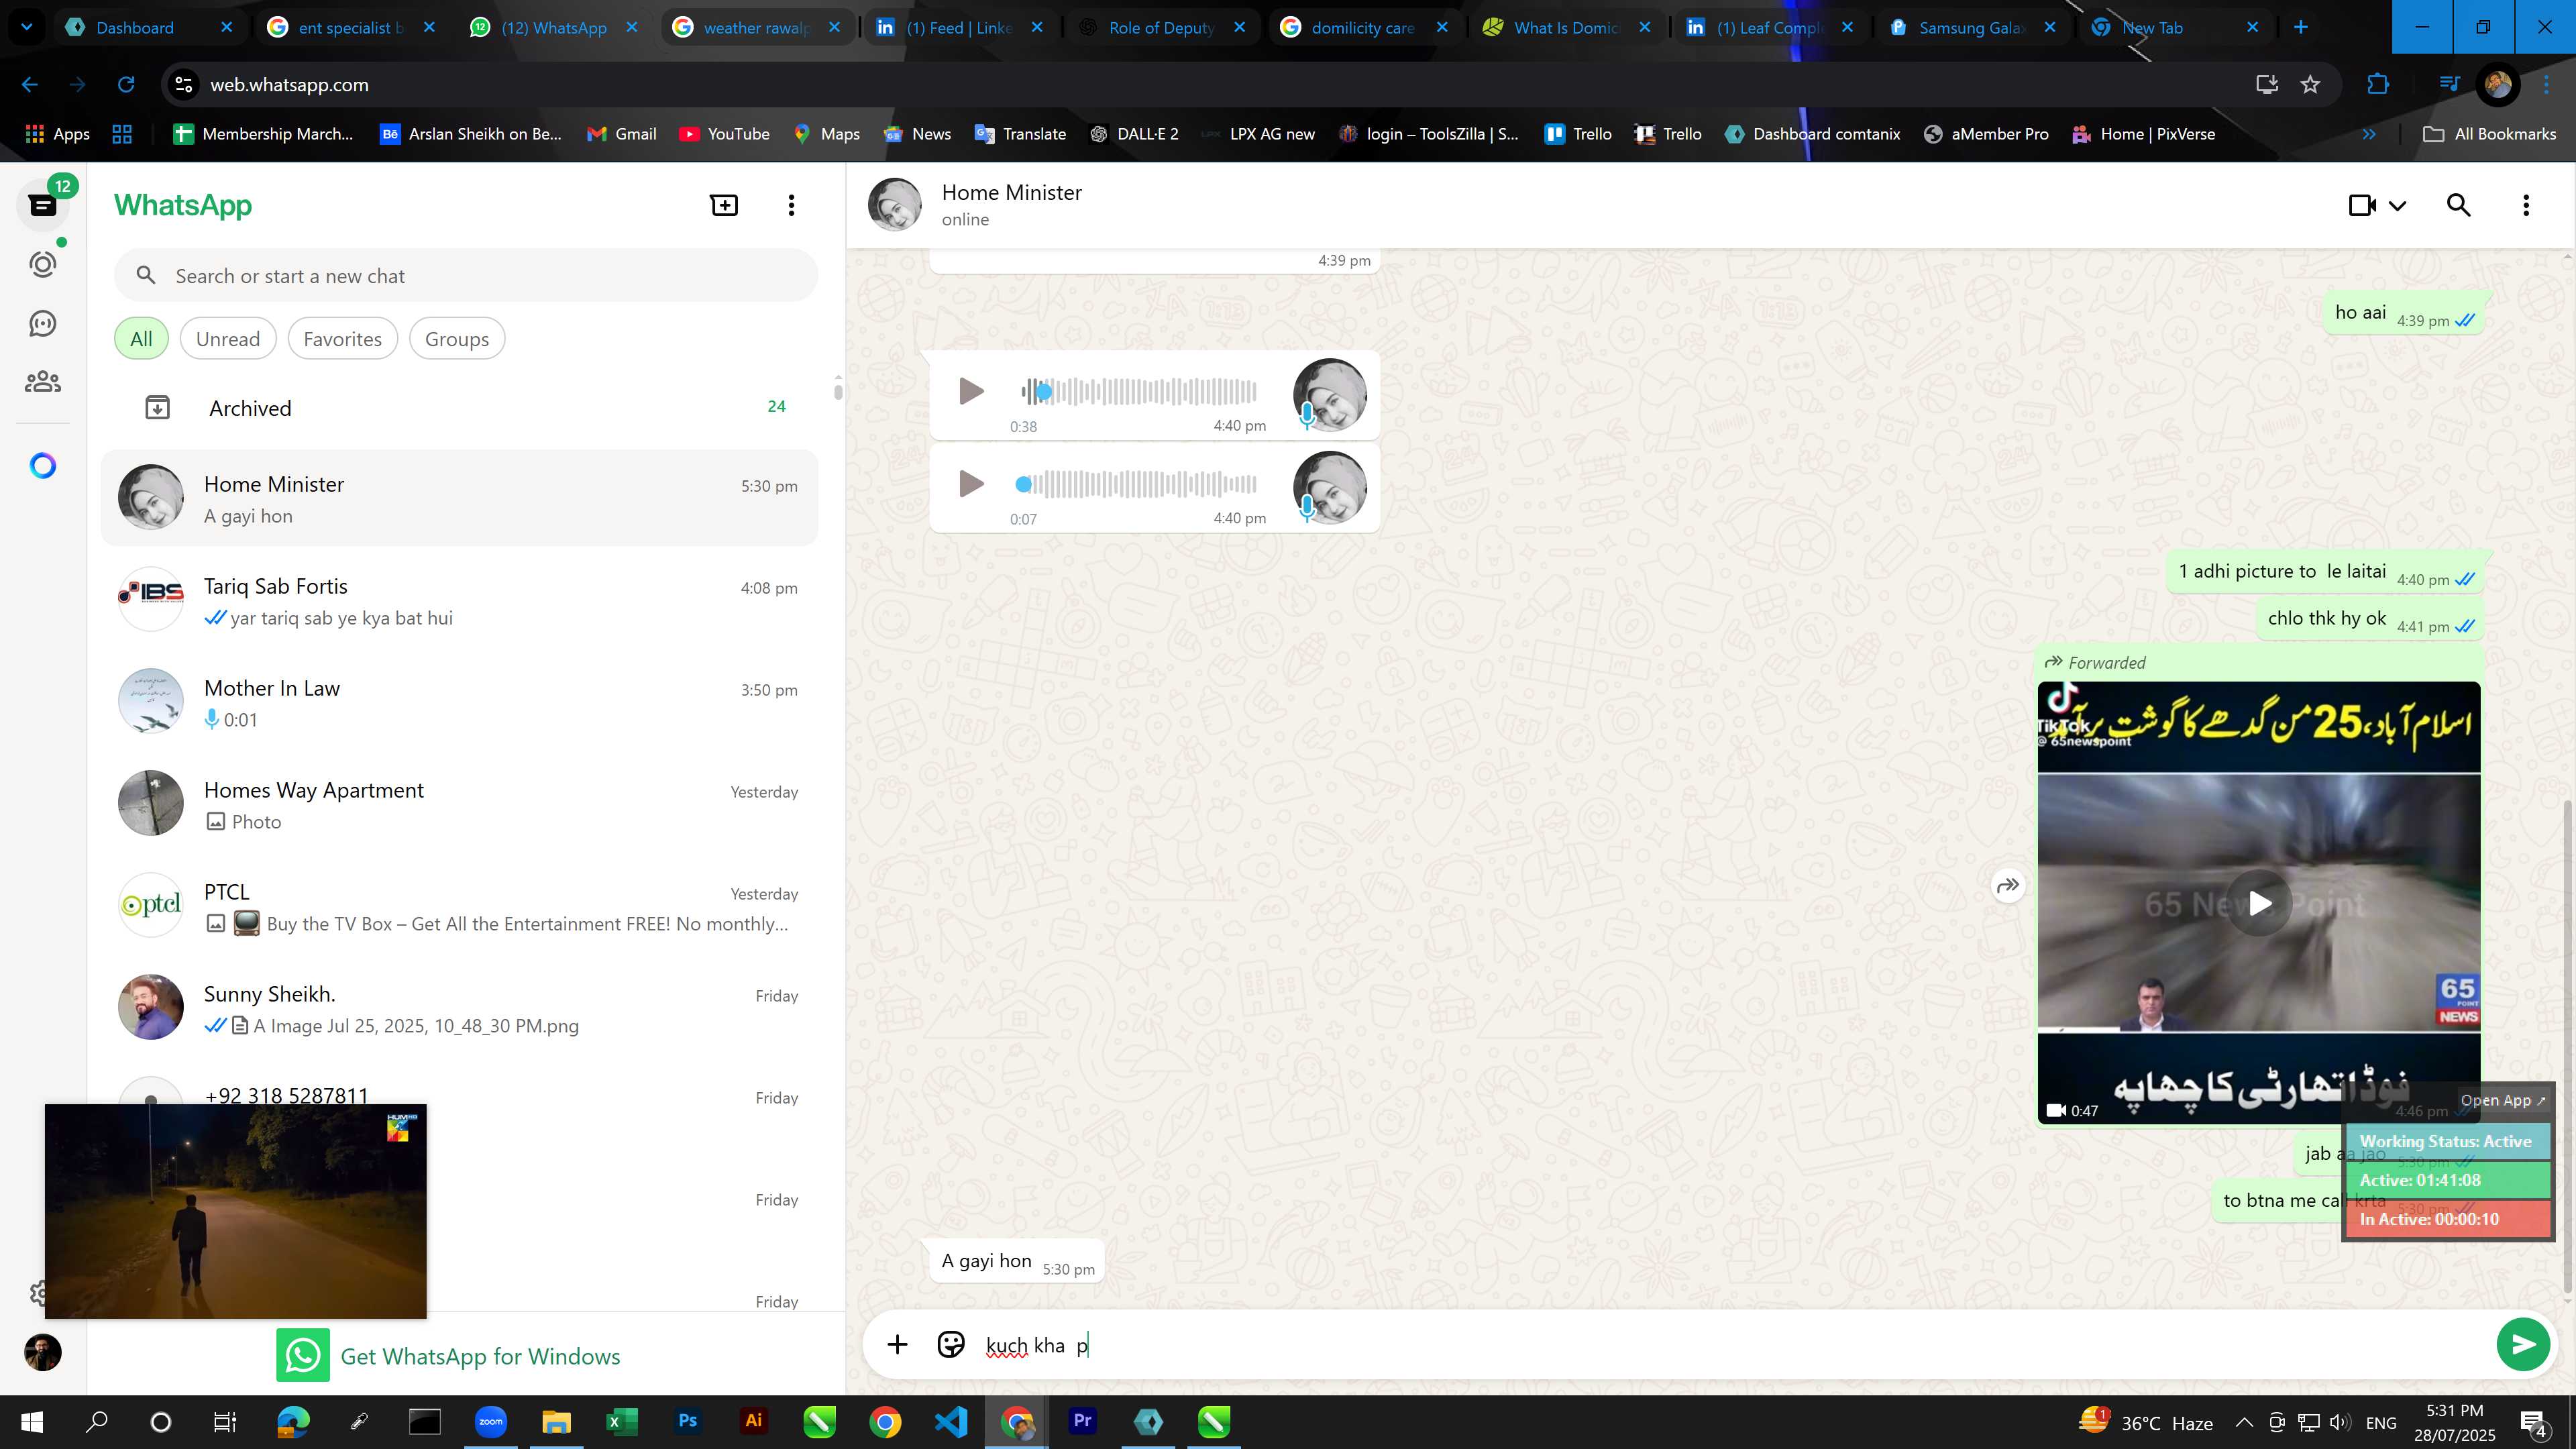Click the message input field
Viewport: 2576px width, 1449px height.
tap(1730, 1346)
